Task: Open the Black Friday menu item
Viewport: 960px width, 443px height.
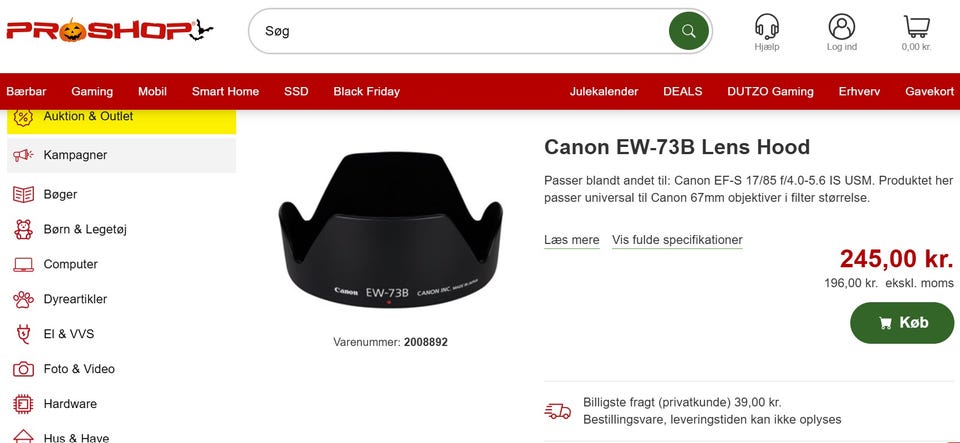Action: click(366, 91)
